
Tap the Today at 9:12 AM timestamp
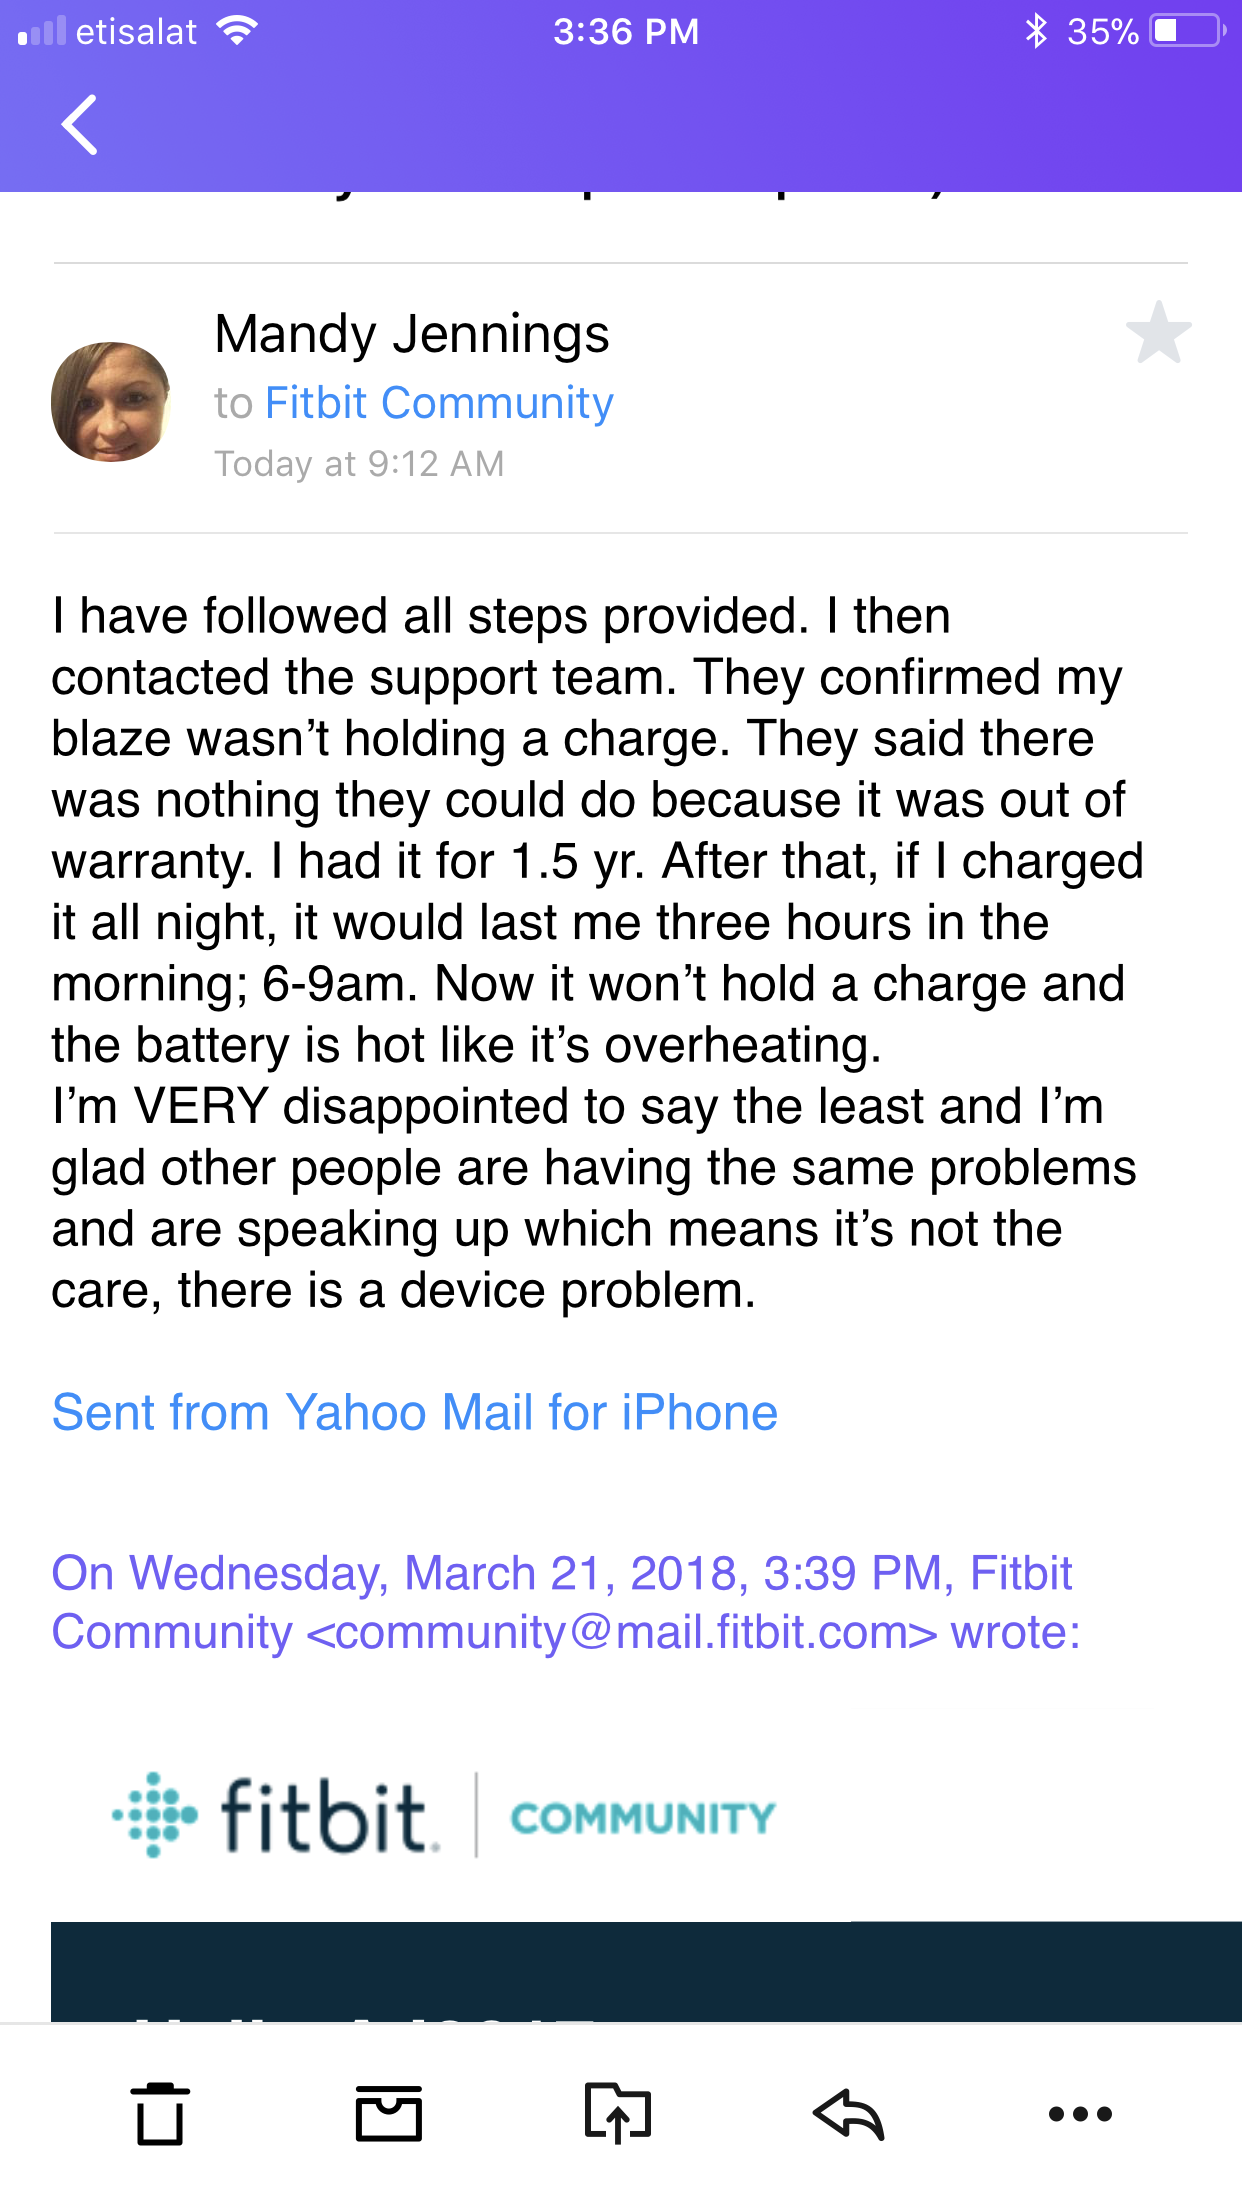tap(359, 464)
